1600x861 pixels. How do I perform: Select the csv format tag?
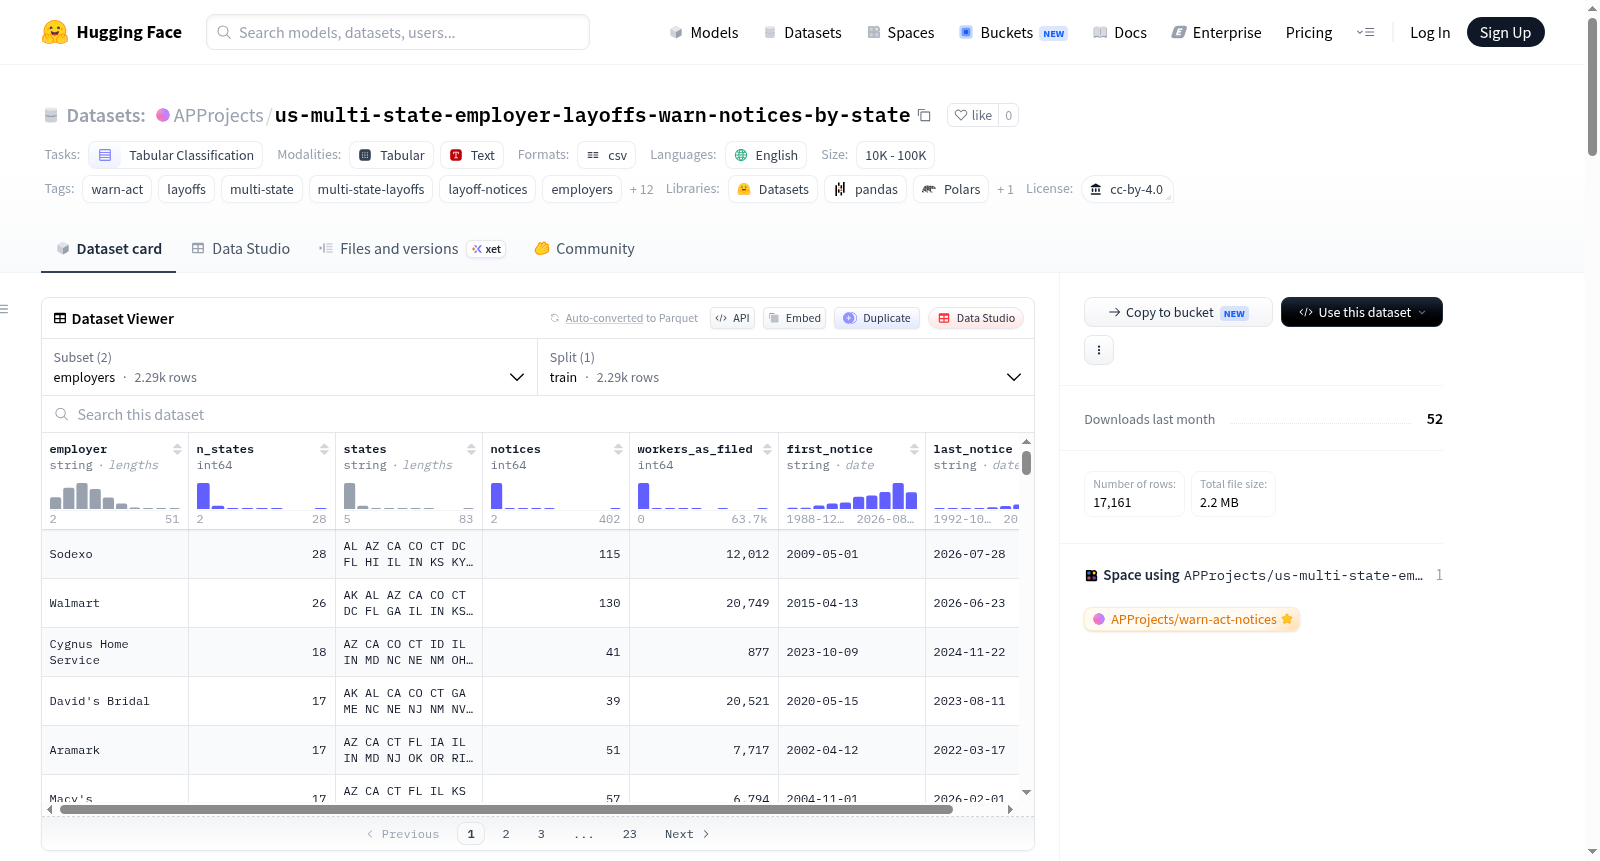pos(607,155)
